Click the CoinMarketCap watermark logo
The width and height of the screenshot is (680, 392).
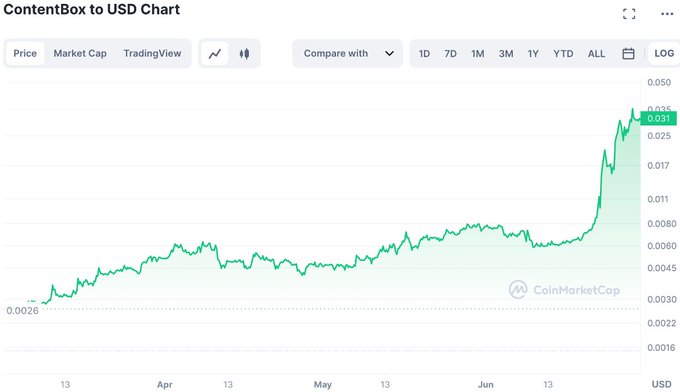coord(564,290)
